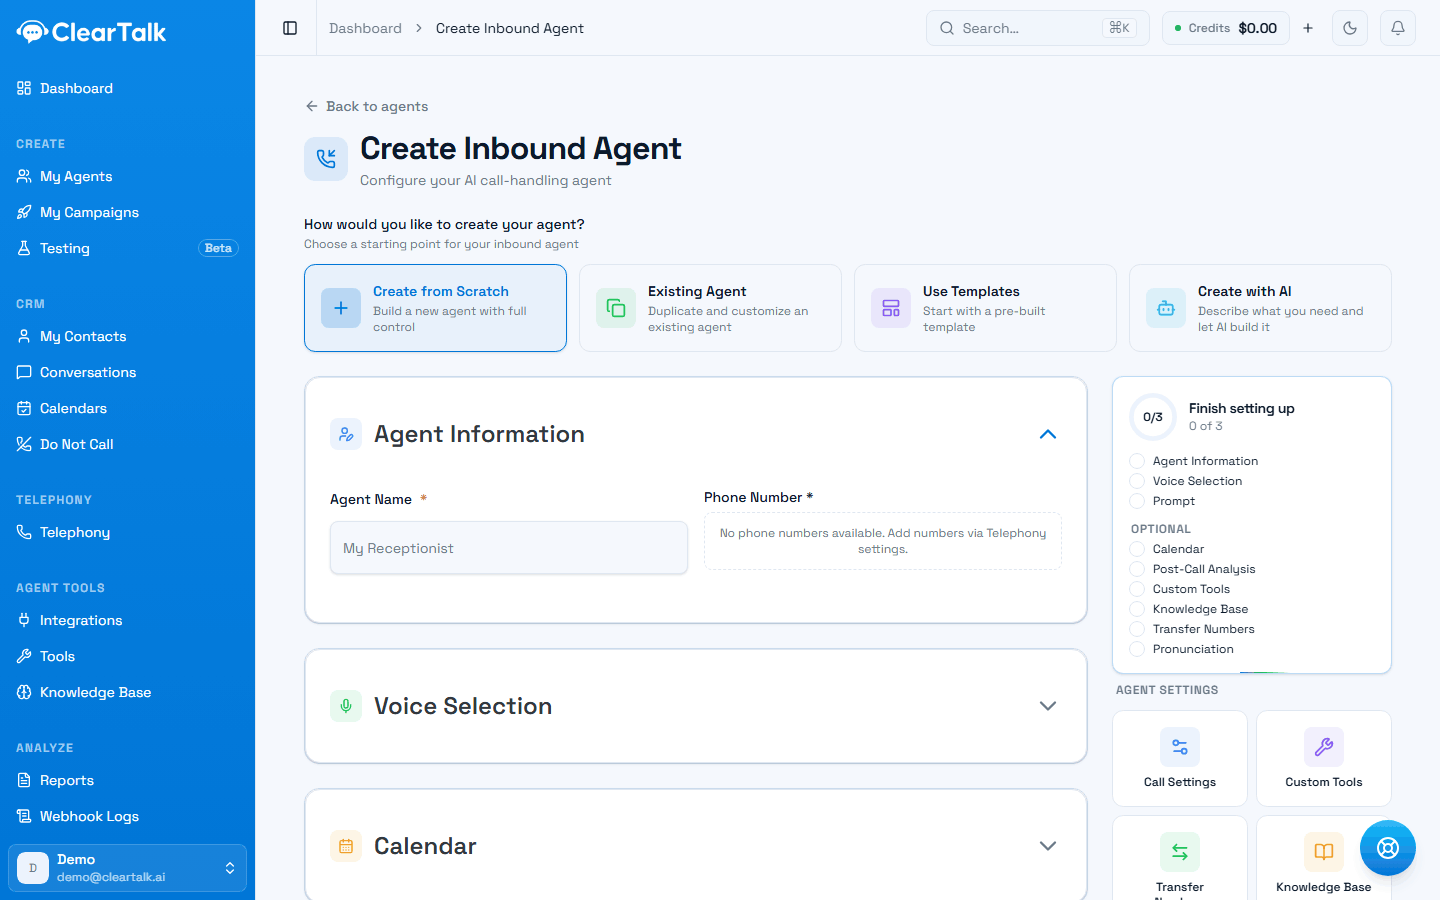Click the 0/3 setup progress ring
Screen dimensions: 1440x900
[1153, 417]
